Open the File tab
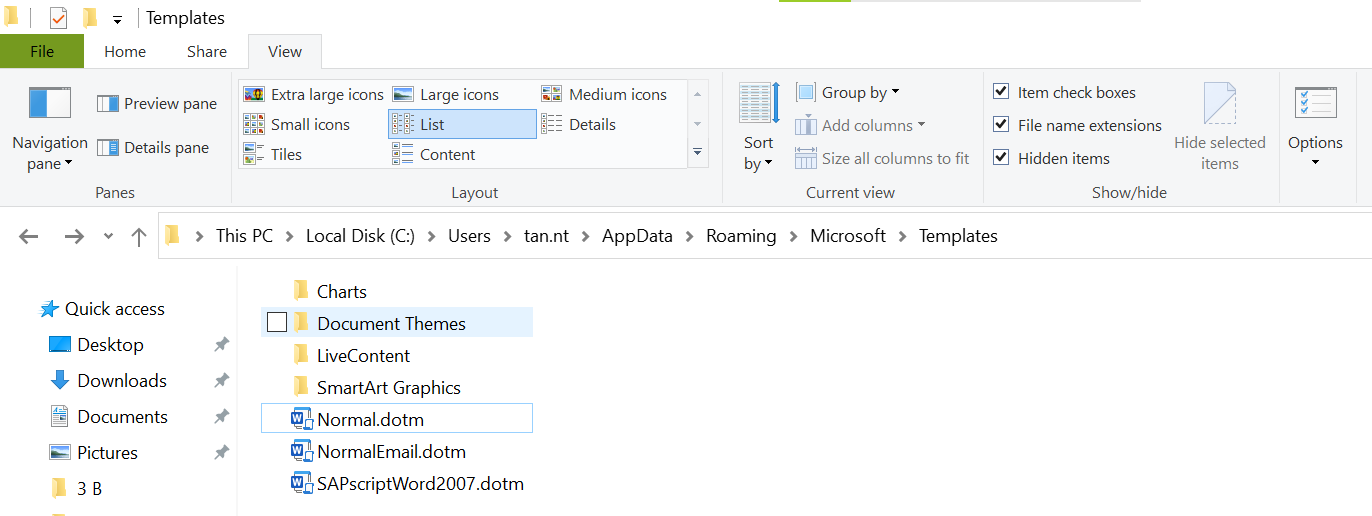1372x516 pixels. (42, 52)
